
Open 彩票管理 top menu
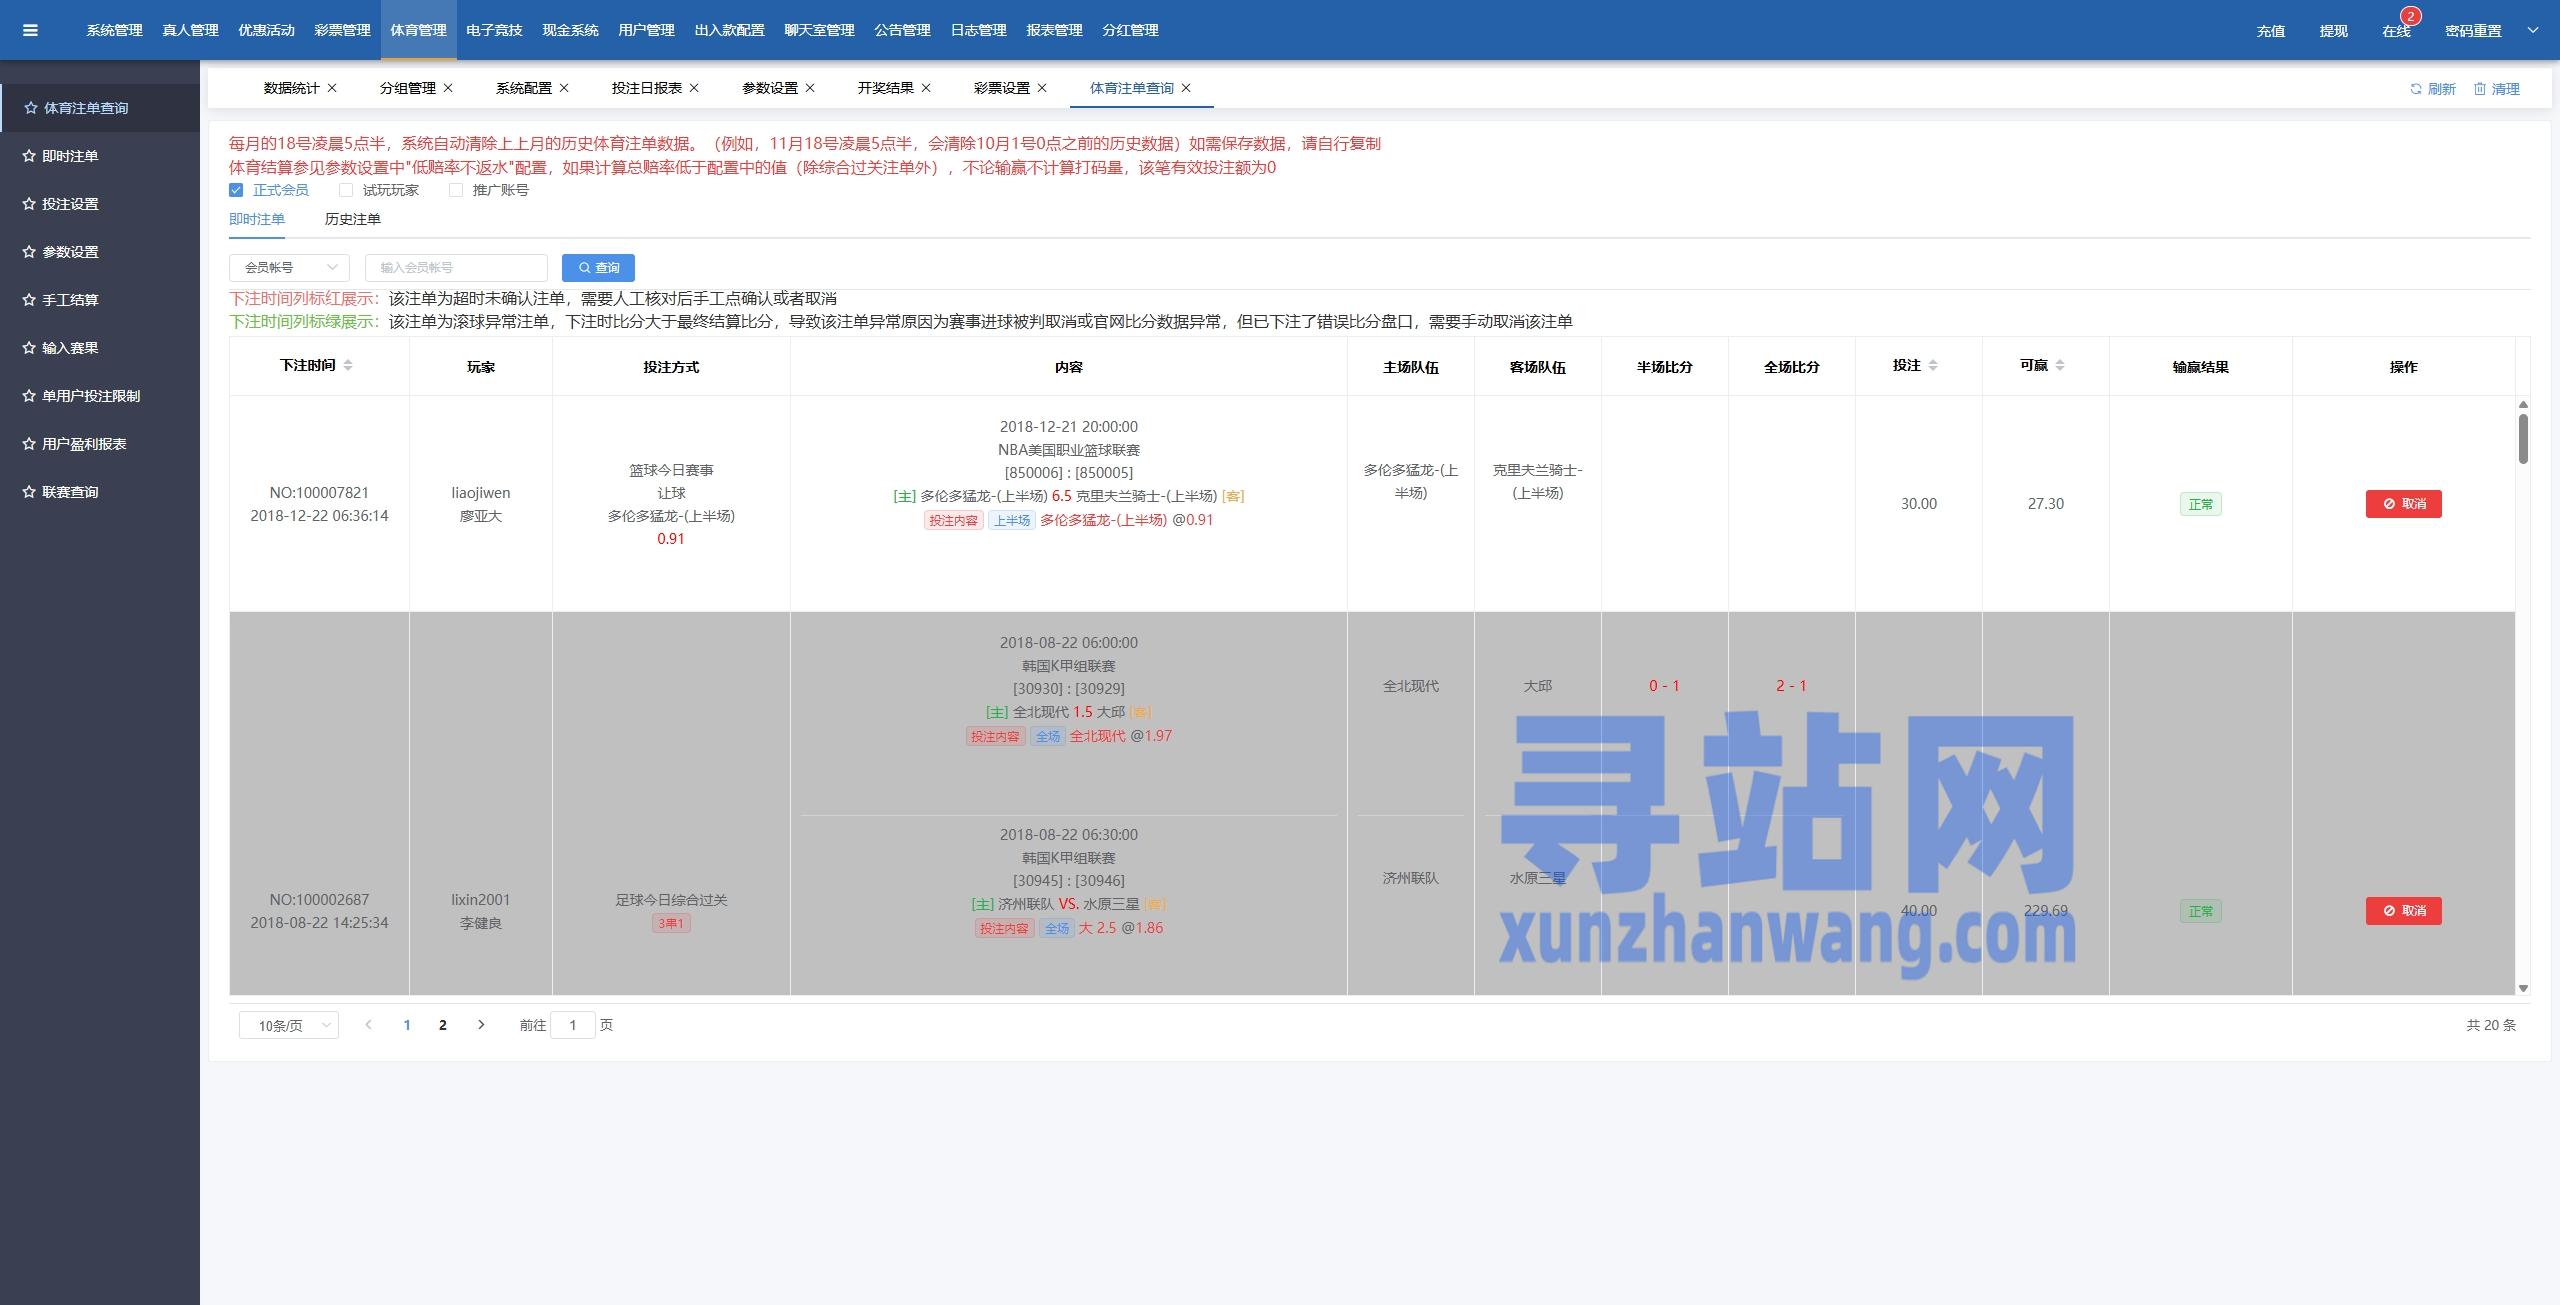[342, 30]
